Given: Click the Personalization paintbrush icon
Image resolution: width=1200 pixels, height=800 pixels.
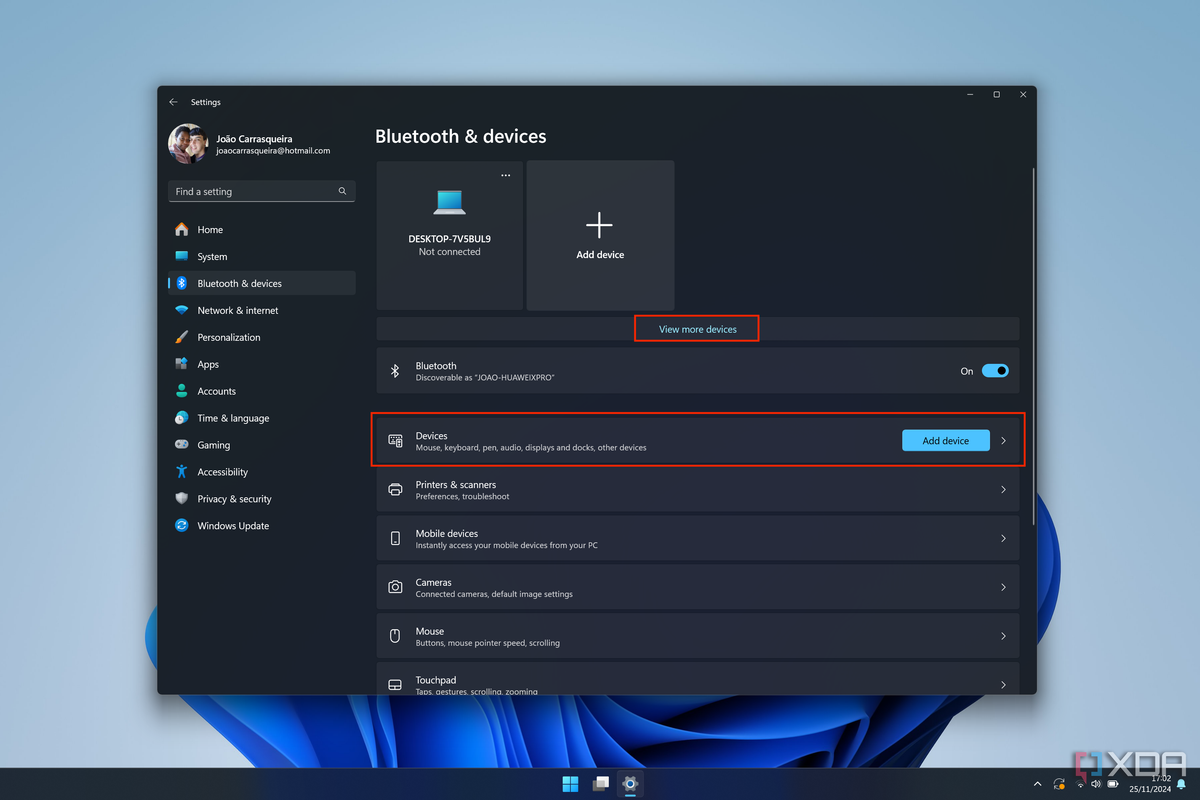Looking at the screenshot, I should 181,337.
